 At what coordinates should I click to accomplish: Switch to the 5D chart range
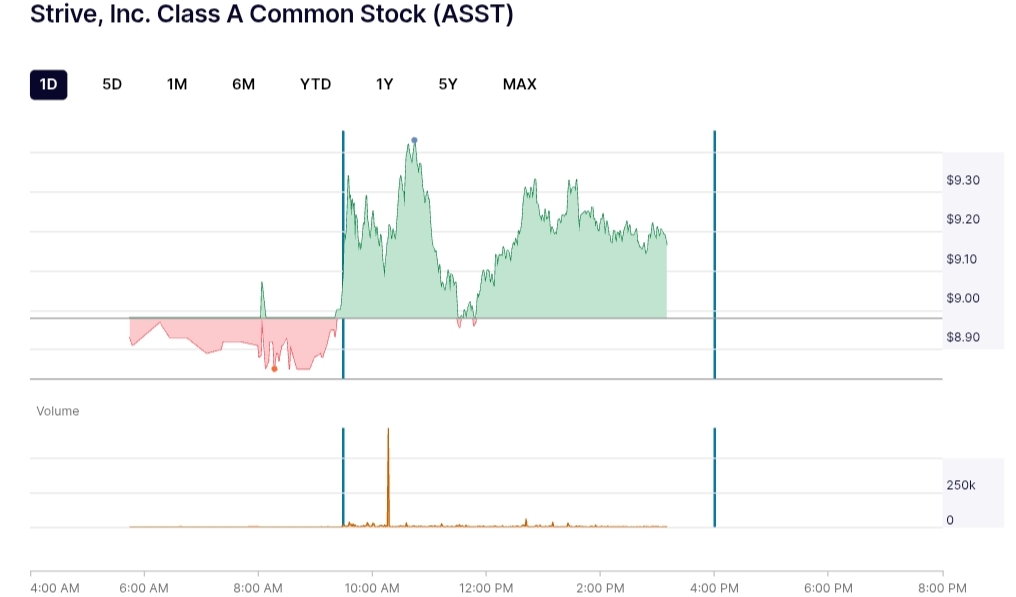(x=112, y=84)
